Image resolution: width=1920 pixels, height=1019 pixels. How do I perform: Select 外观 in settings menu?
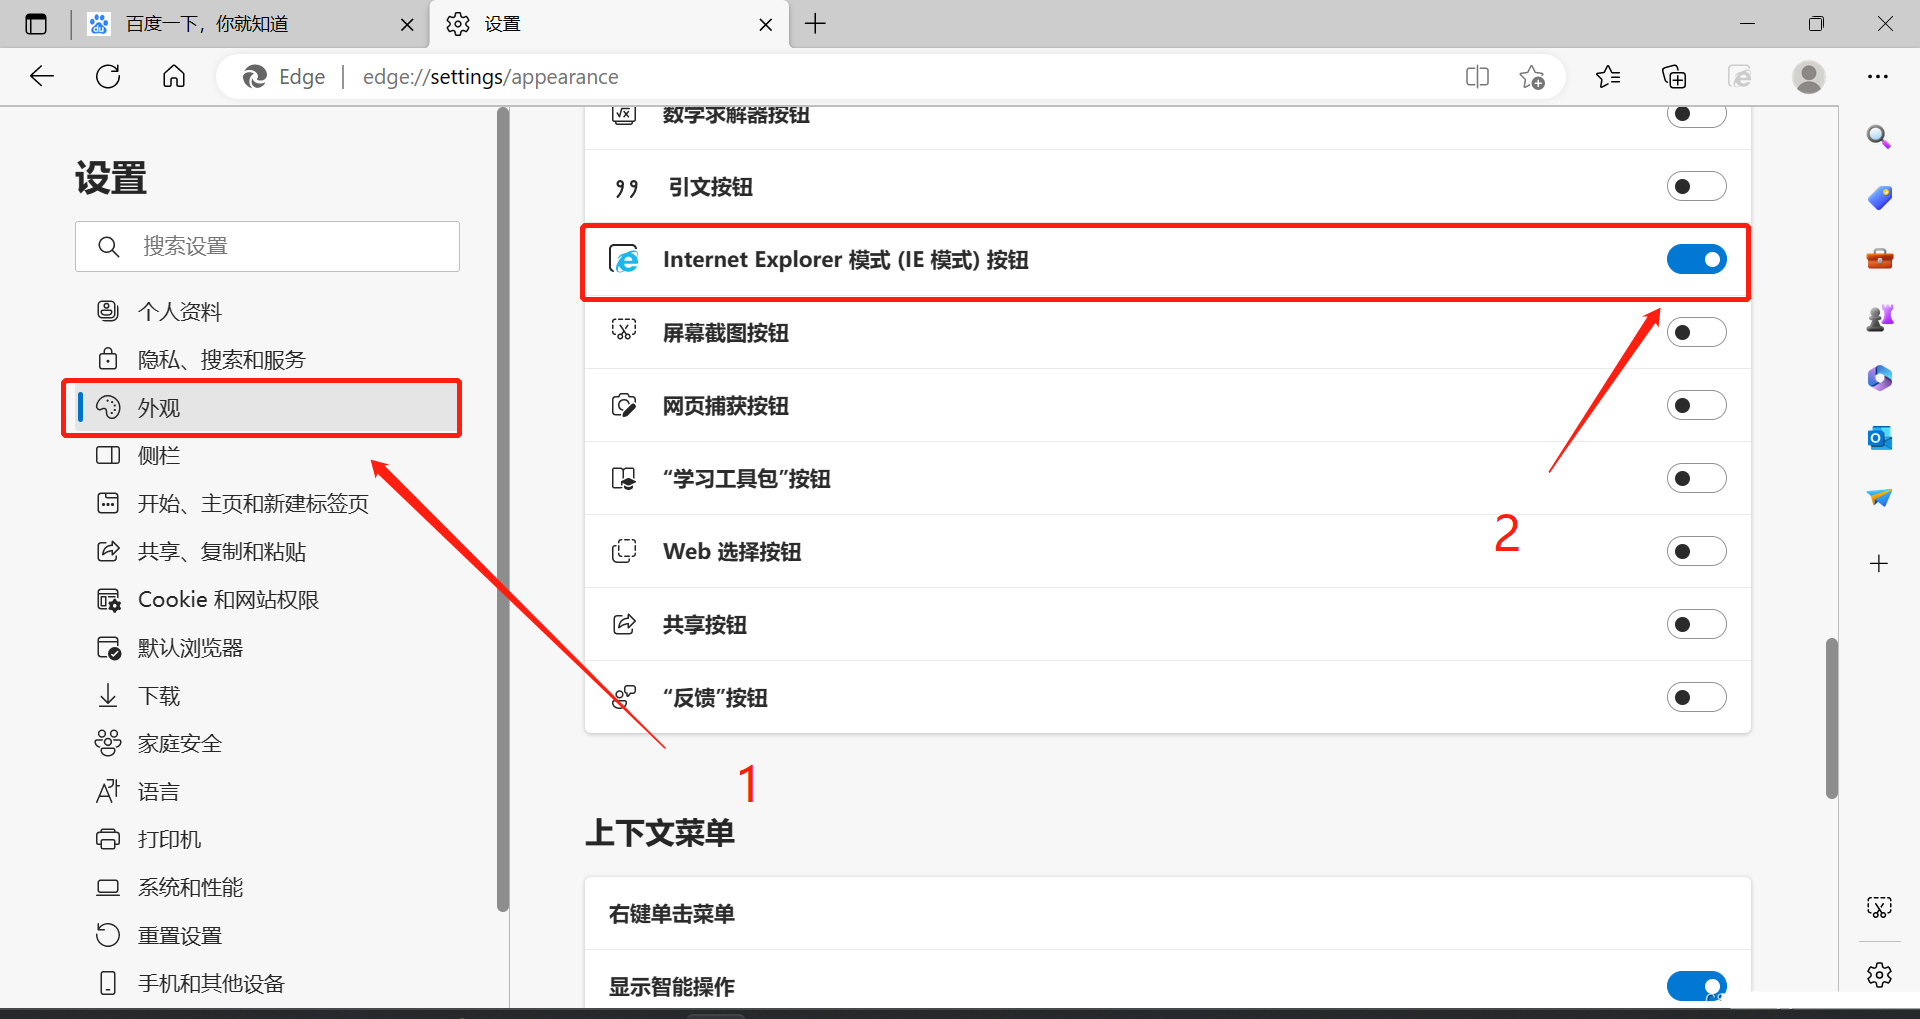tap(267, 408)
